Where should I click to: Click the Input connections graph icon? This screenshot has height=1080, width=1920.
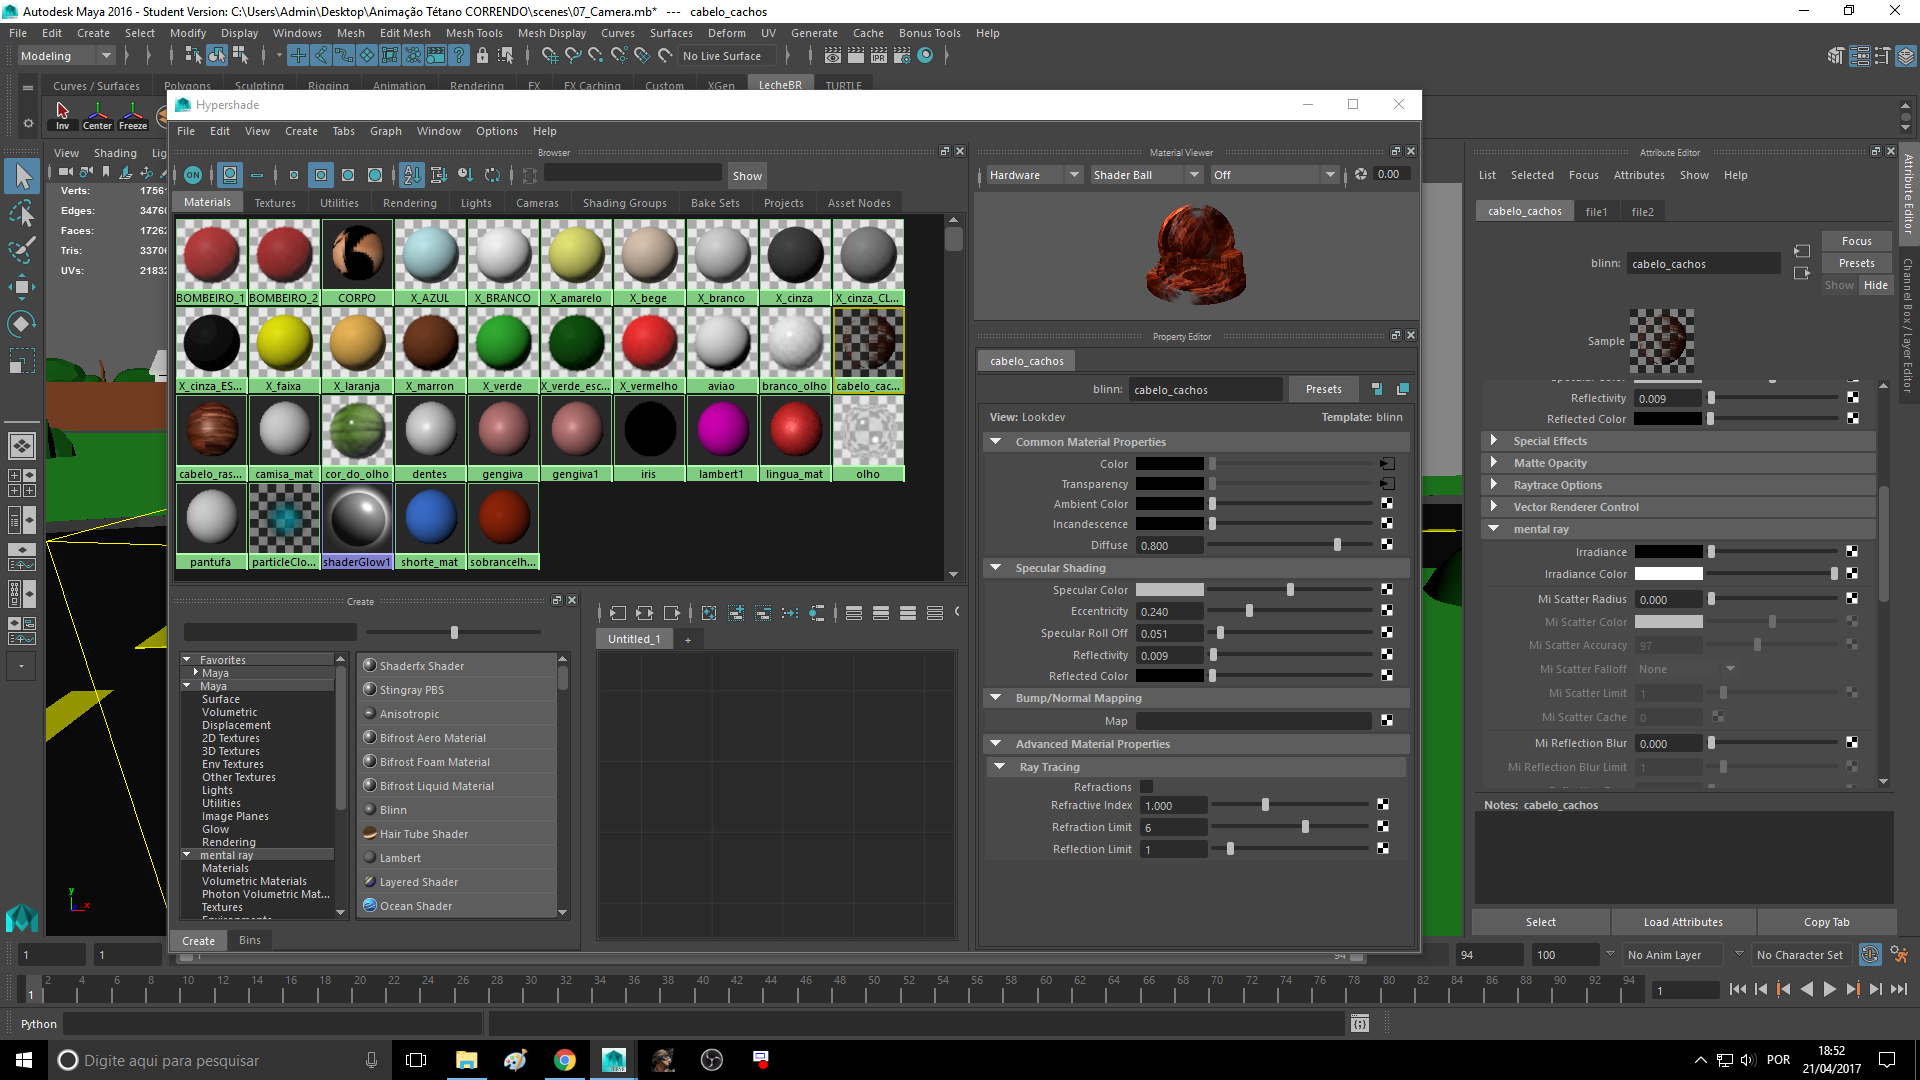click(617, 613)
